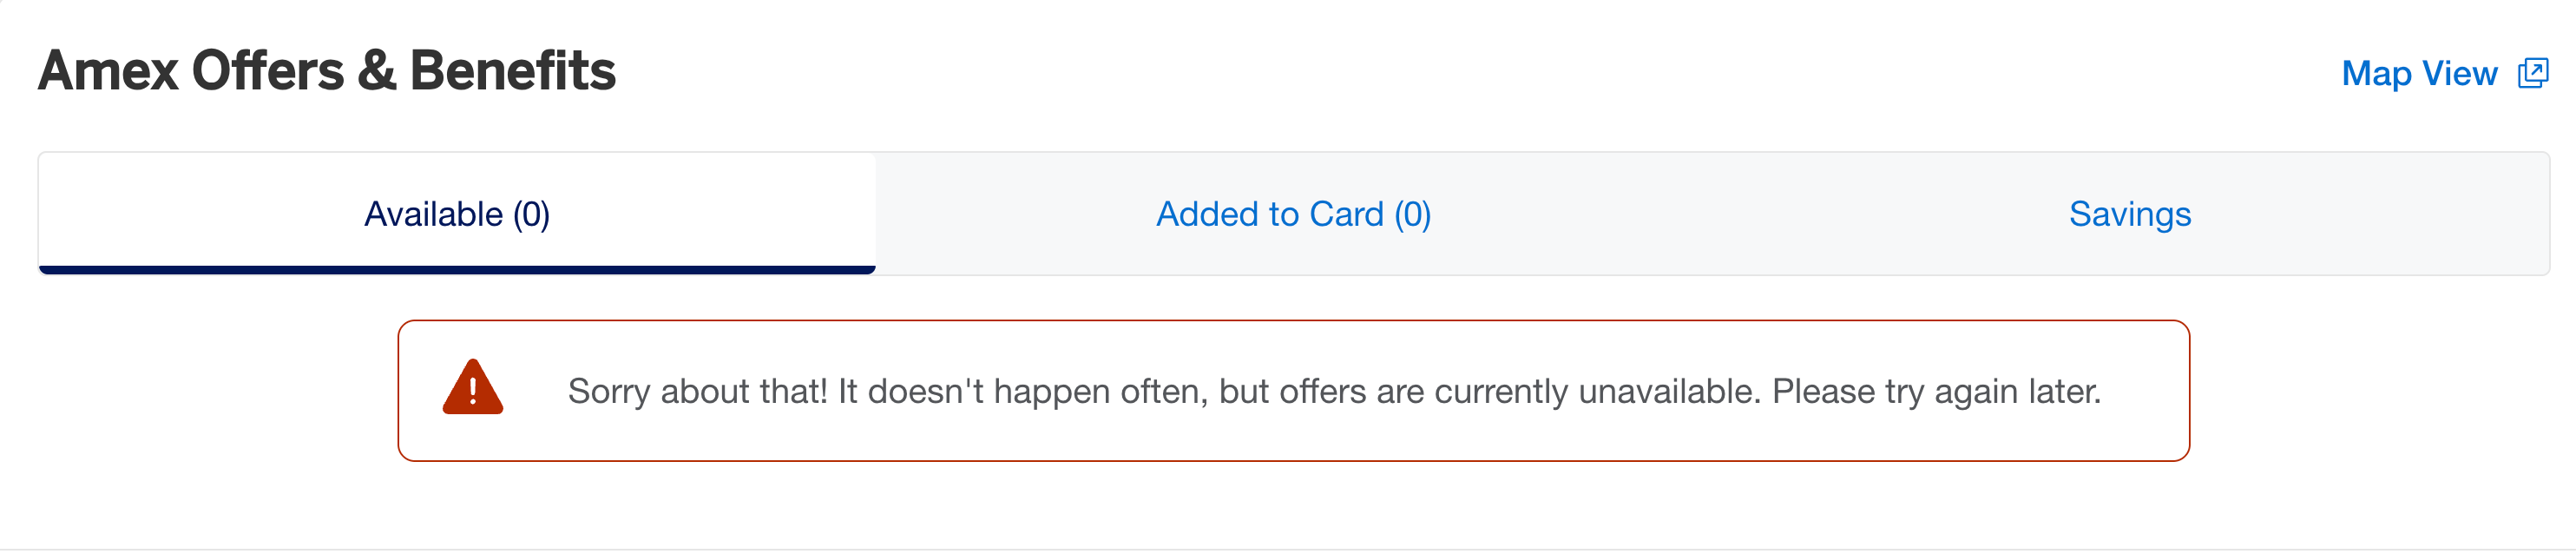2576x554 pixels.
Task: Click the word "View" in Map View link
Action: [x=2459, y=73]
